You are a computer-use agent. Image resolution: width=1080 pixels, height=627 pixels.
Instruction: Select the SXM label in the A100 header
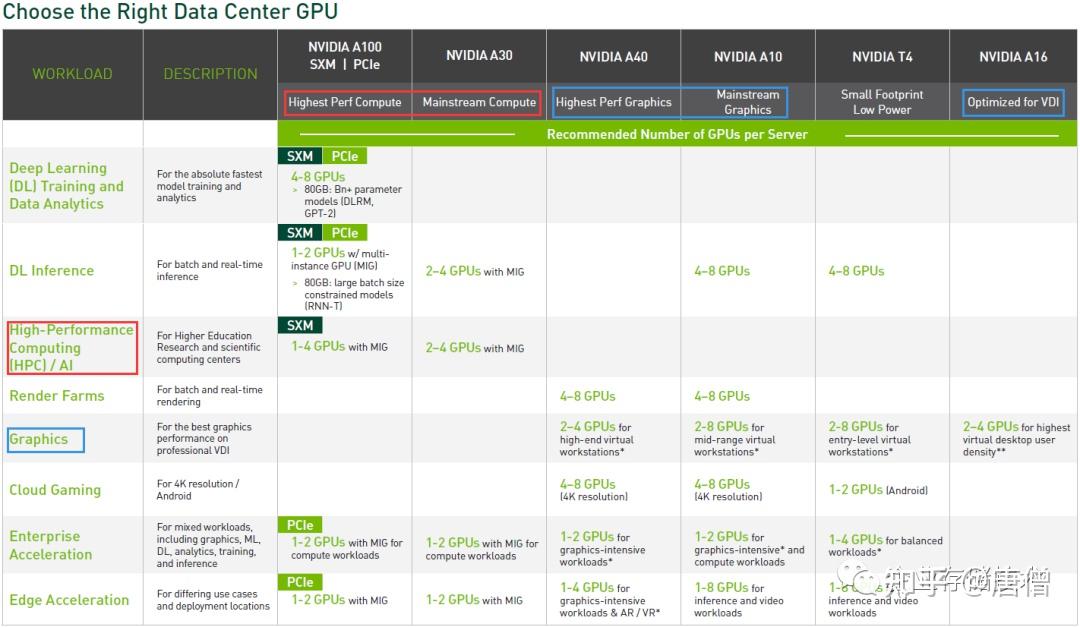pos(324,63)
